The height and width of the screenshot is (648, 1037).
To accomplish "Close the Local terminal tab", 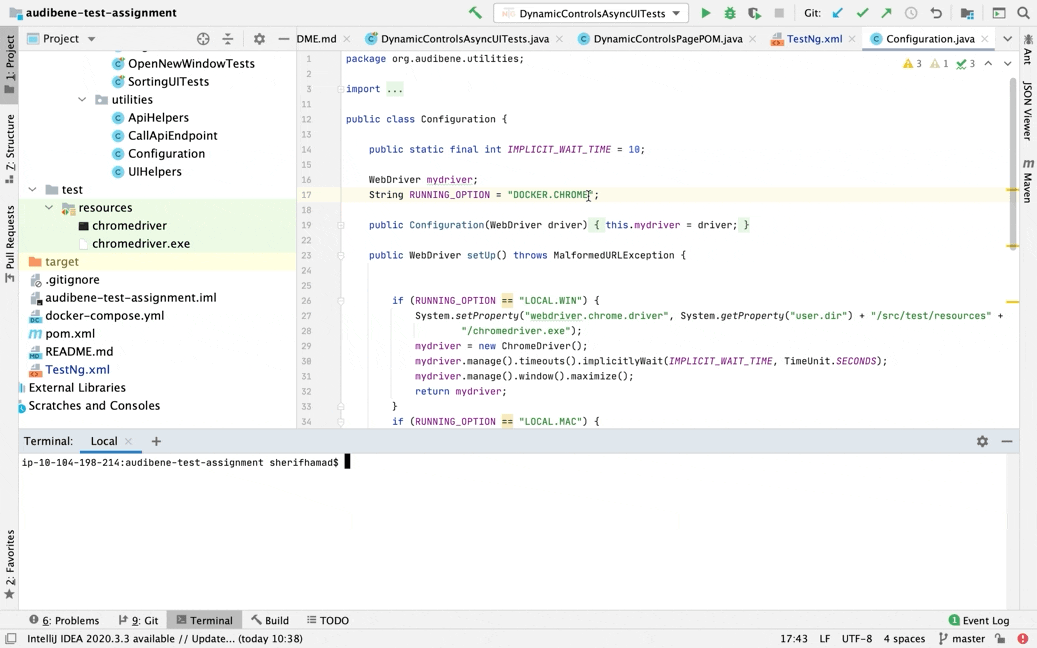I will (129, 441).
